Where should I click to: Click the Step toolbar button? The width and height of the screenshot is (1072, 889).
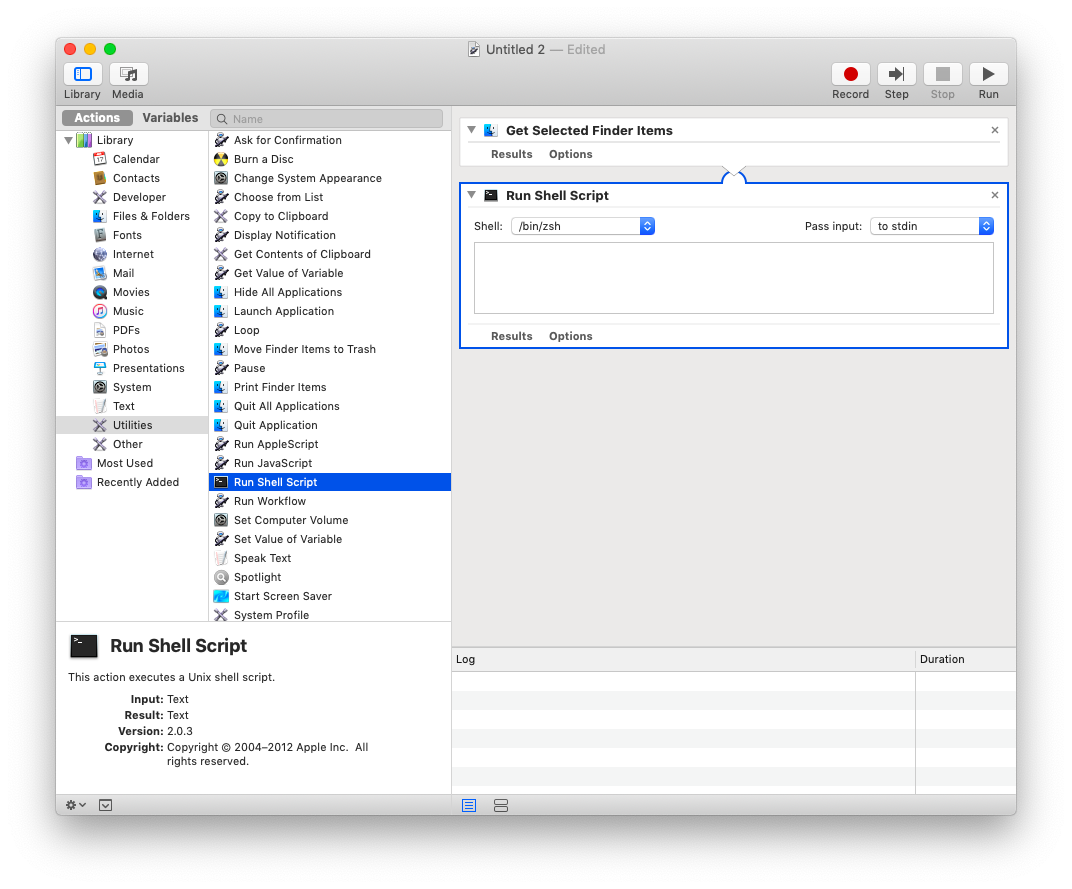[x=896, y=74]
